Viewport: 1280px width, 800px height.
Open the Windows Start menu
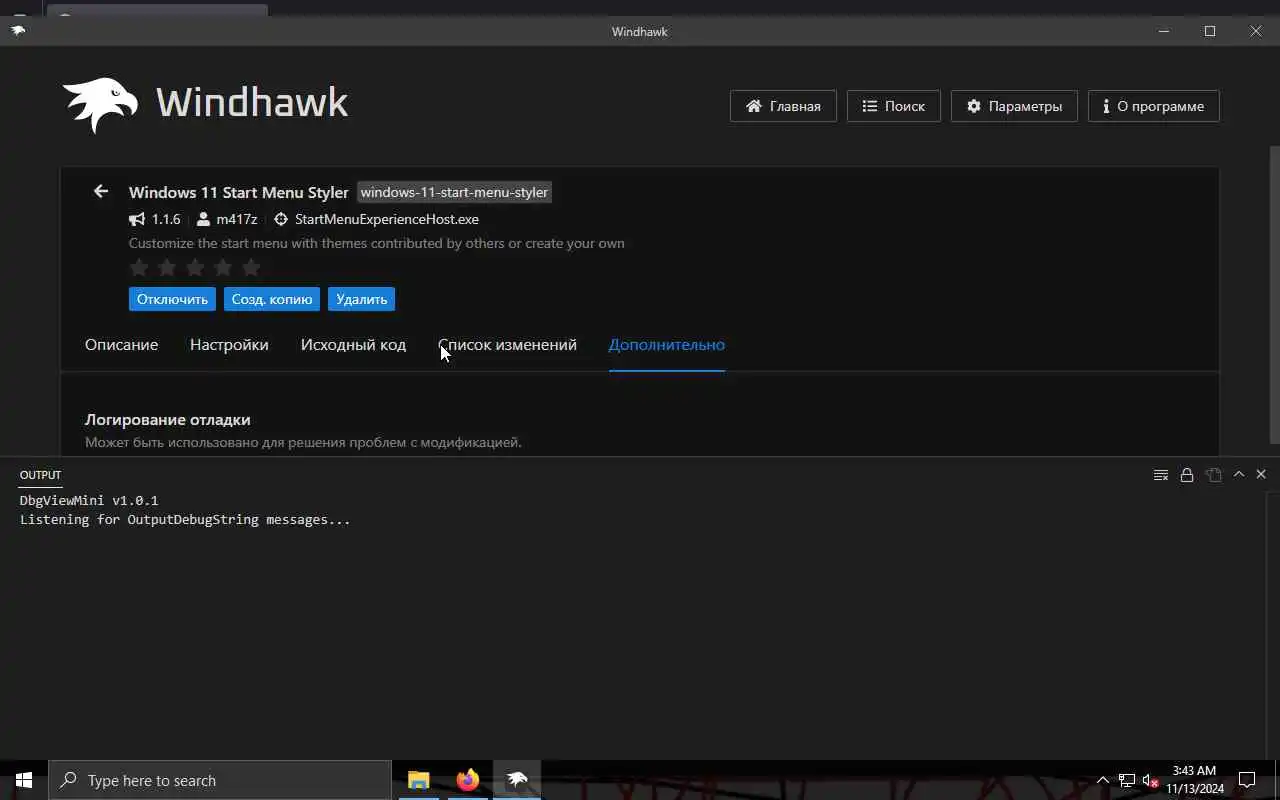(x=24, y=780)
